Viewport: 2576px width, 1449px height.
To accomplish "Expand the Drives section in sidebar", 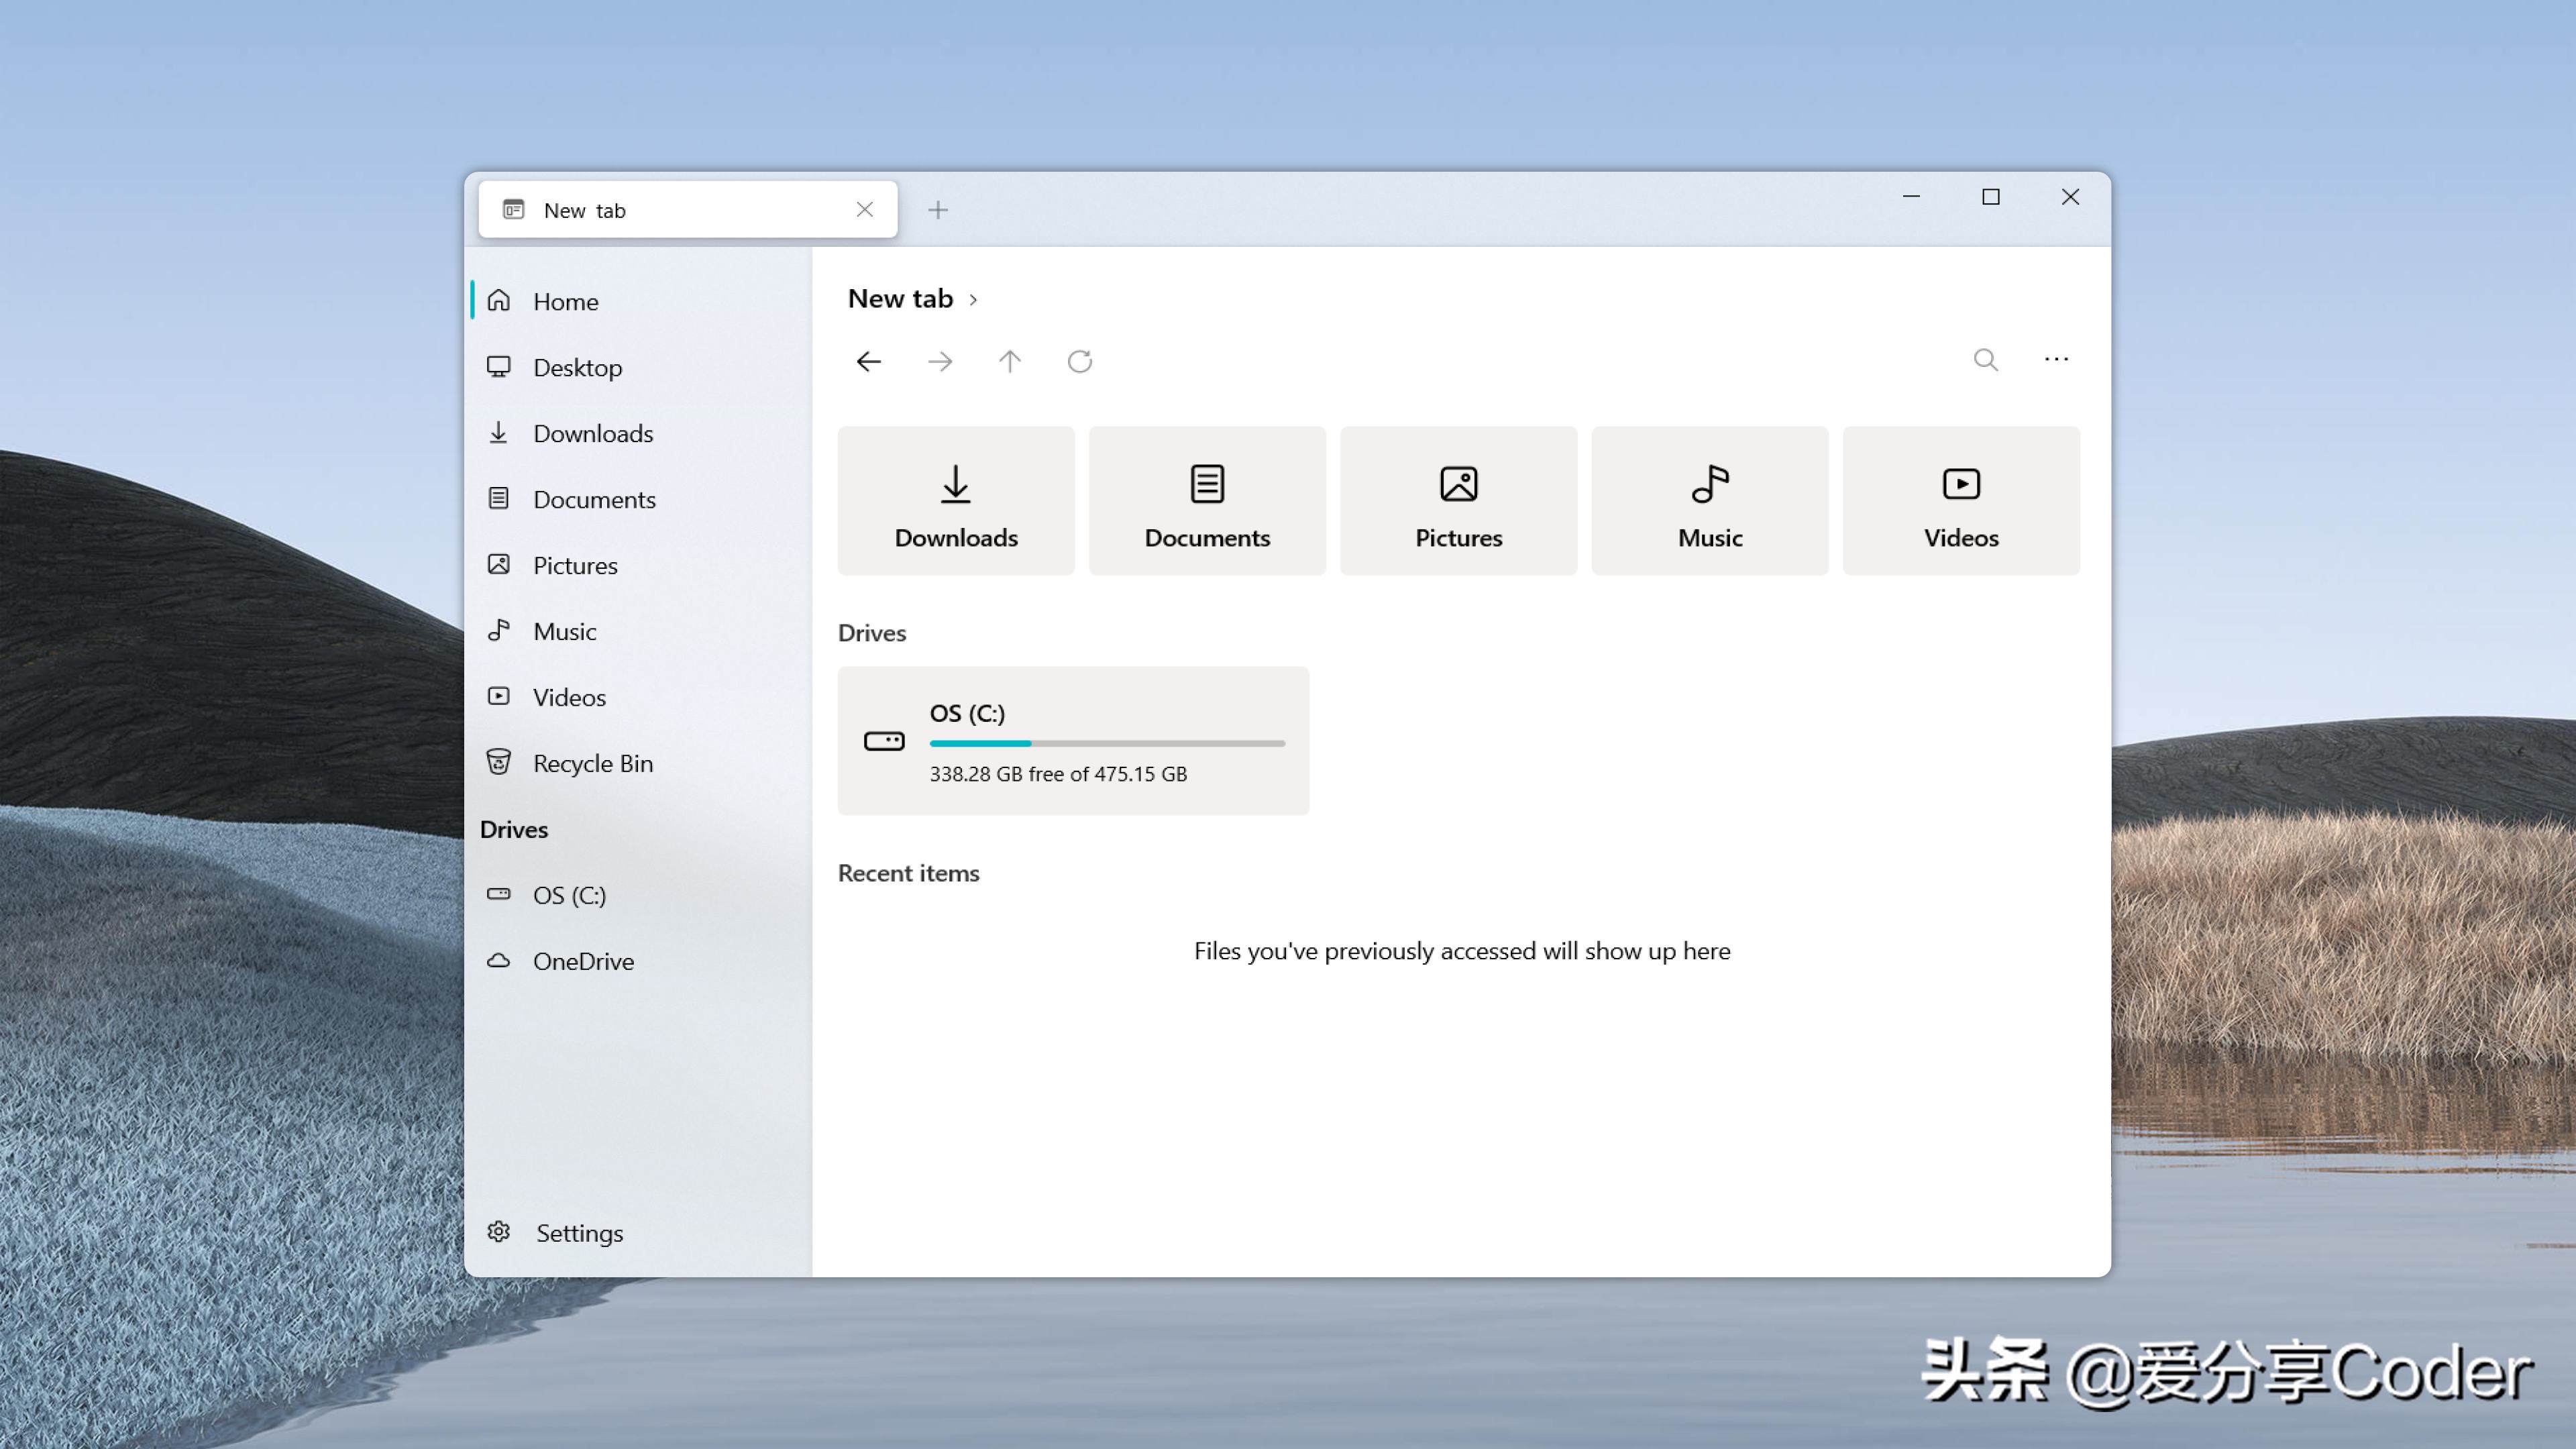I will coord(513,828).
